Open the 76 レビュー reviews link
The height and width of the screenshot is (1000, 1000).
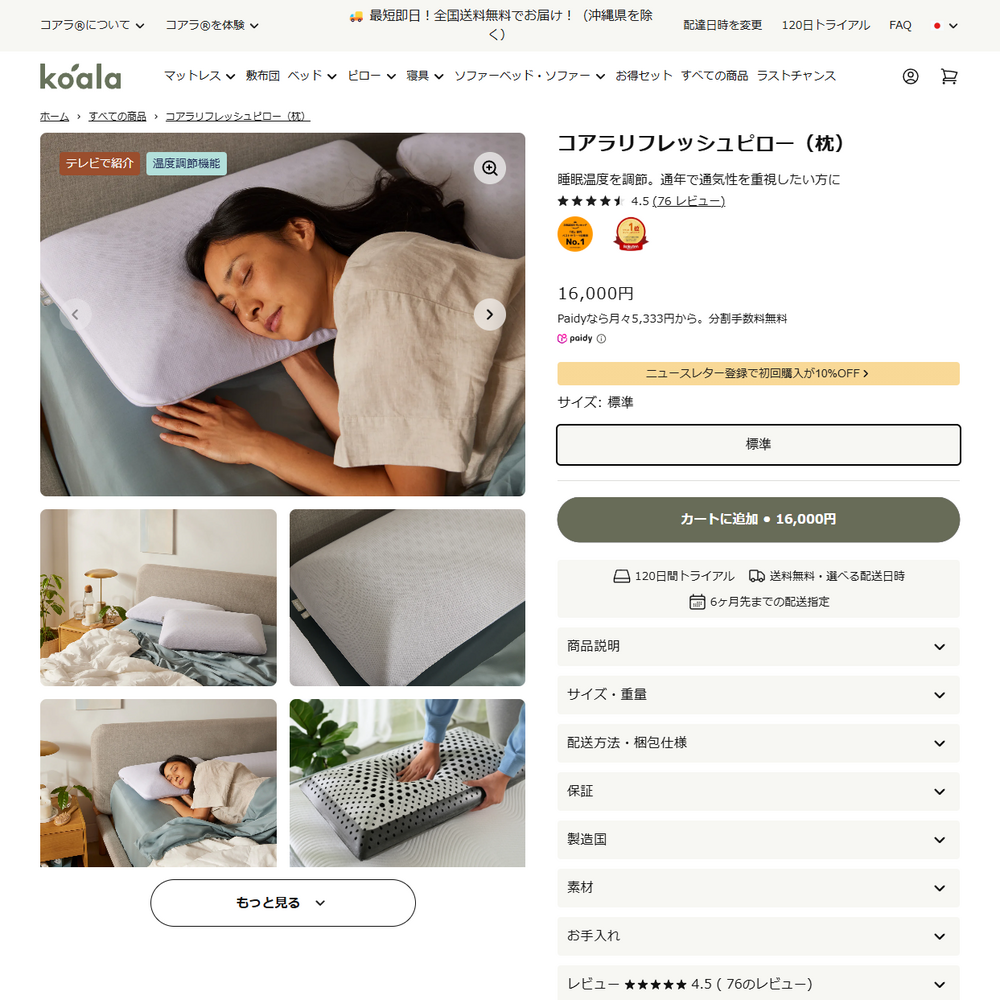pyautogui.click(x=689, y=201)
